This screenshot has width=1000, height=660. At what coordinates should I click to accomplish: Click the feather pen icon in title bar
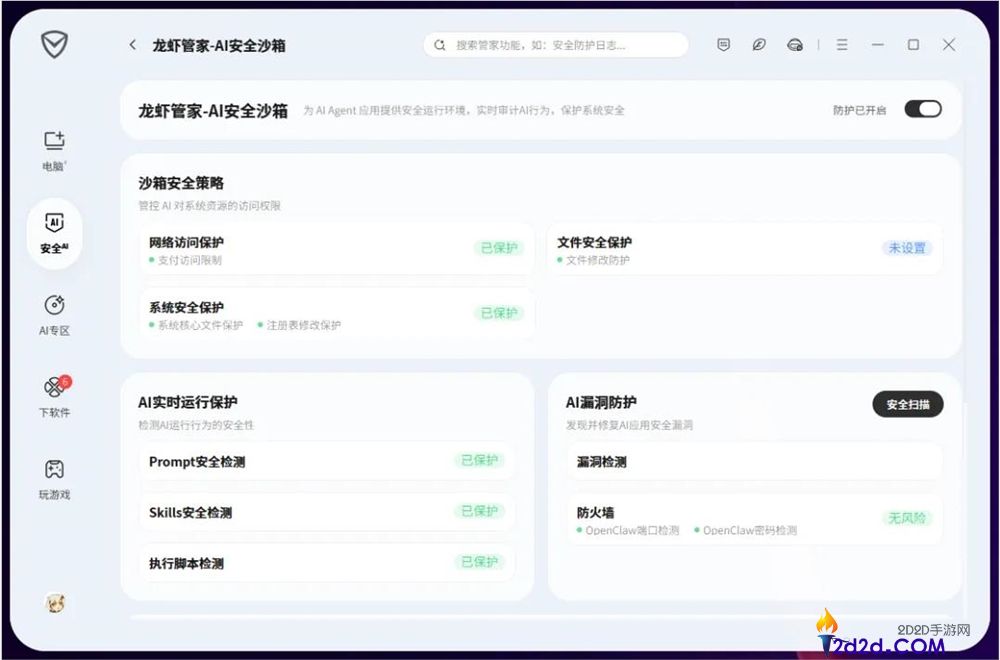760,45
